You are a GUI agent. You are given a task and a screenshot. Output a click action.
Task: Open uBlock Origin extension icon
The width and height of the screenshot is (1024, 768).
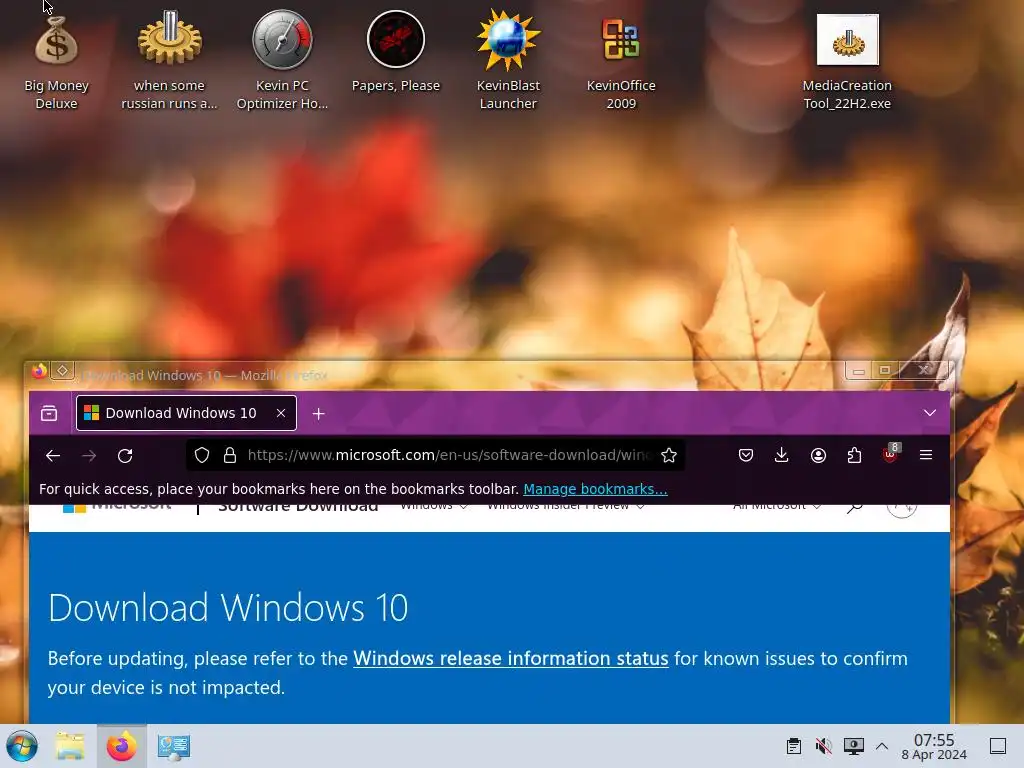(890, 454)
